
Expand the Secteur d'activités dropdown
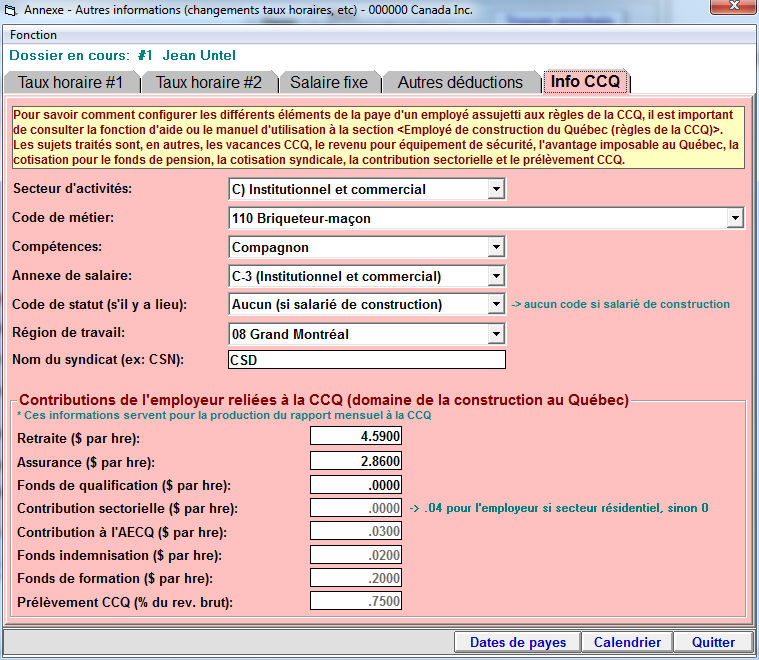click(496, 190)
